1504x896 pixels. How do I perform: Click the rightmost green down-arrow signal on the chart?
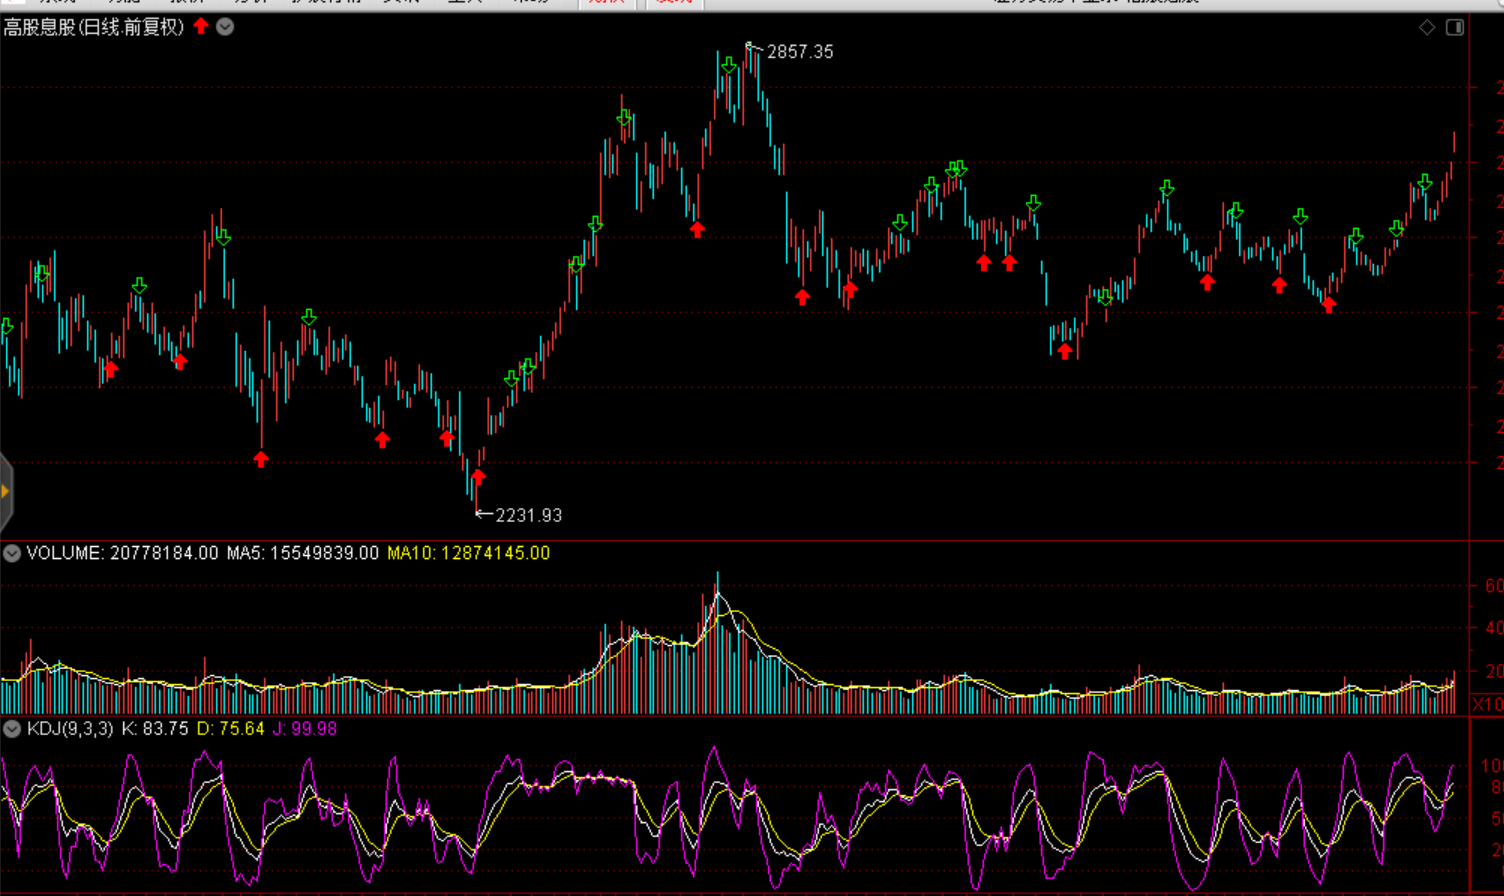pos(1425,183)
